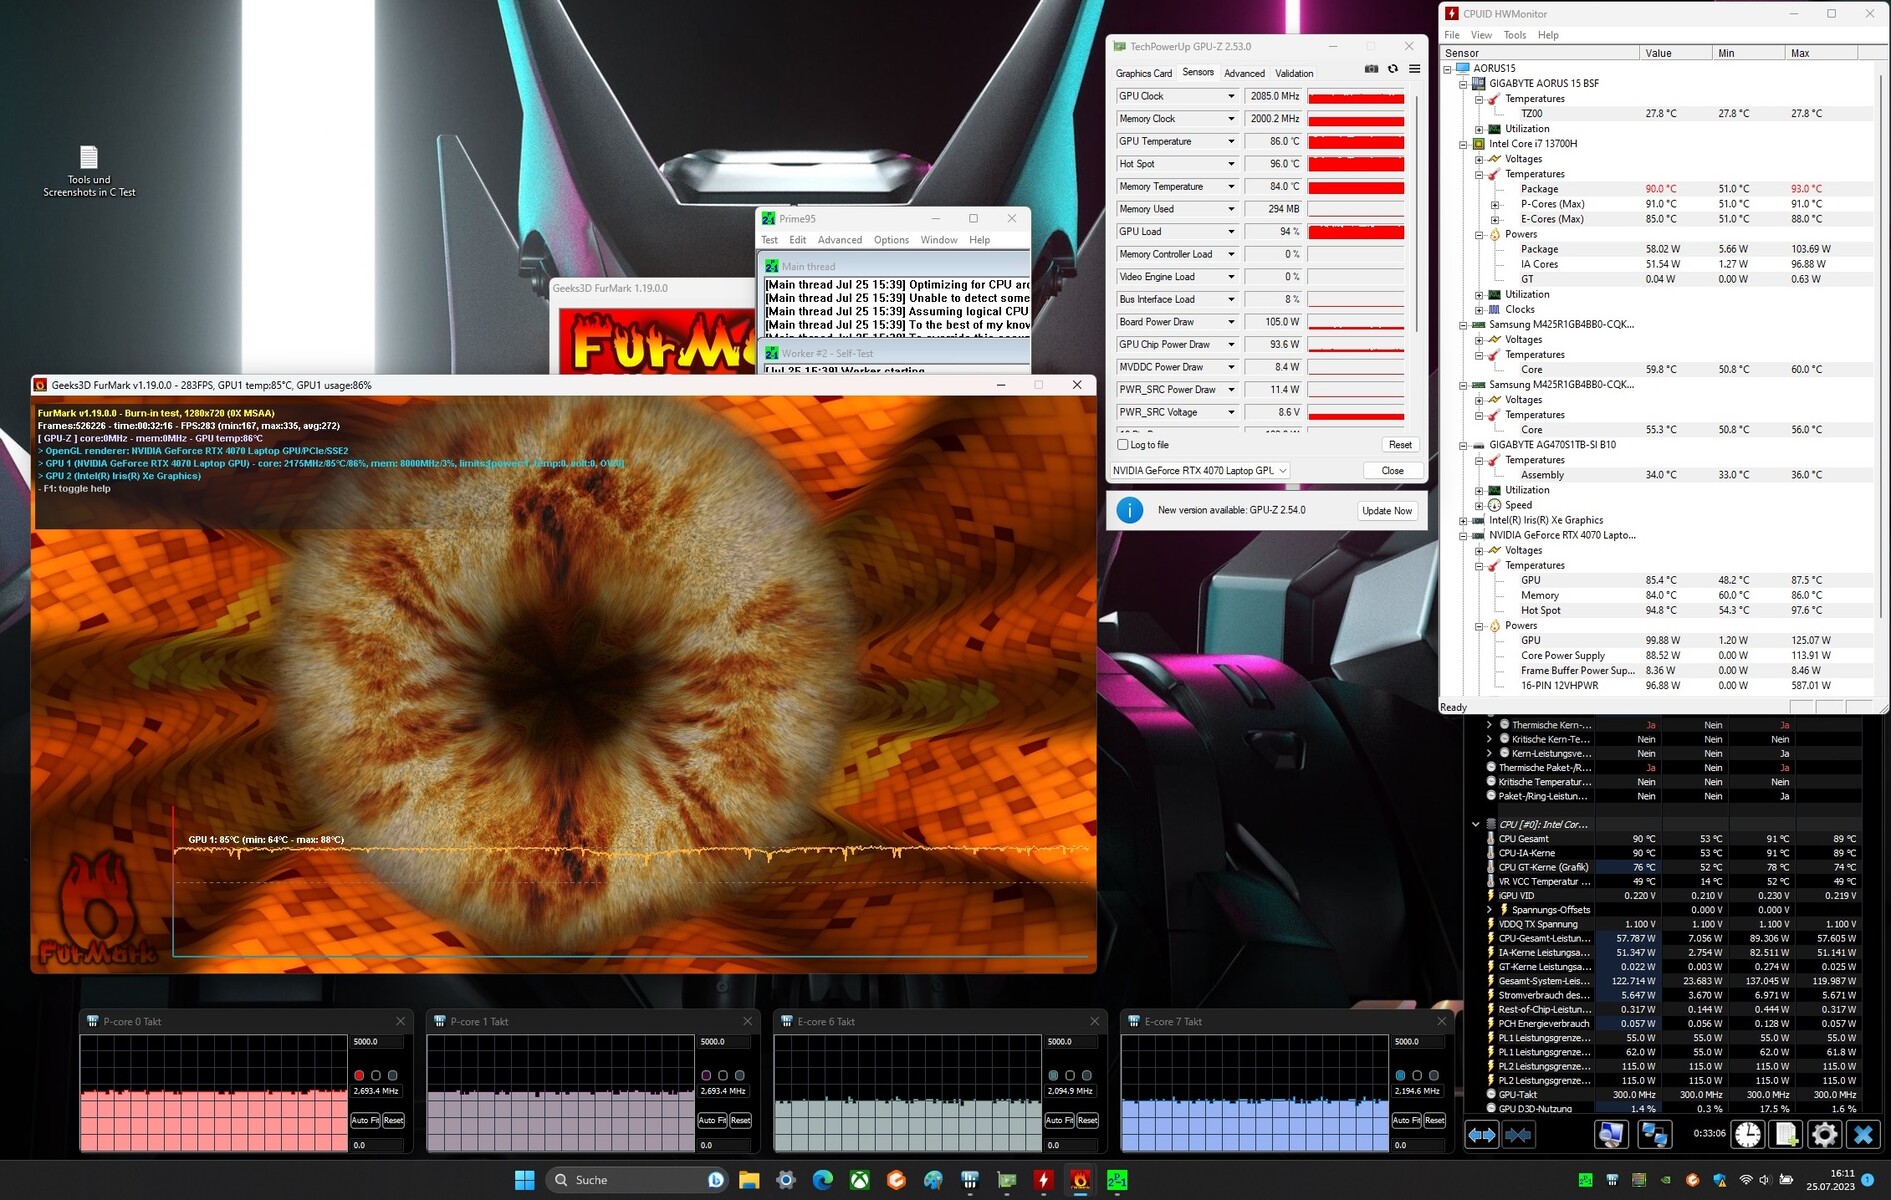1891x1200 pixels.
Task: Click HWiNFO logging sheet-with-plus icon
Action: (1786, 1135)
